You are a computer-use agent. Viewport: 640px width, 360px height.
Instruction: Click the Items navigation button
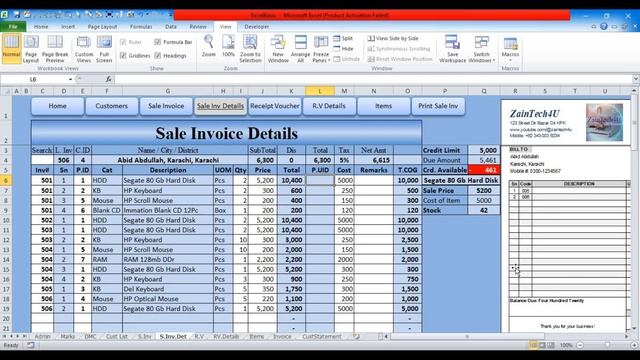point(383,106)
